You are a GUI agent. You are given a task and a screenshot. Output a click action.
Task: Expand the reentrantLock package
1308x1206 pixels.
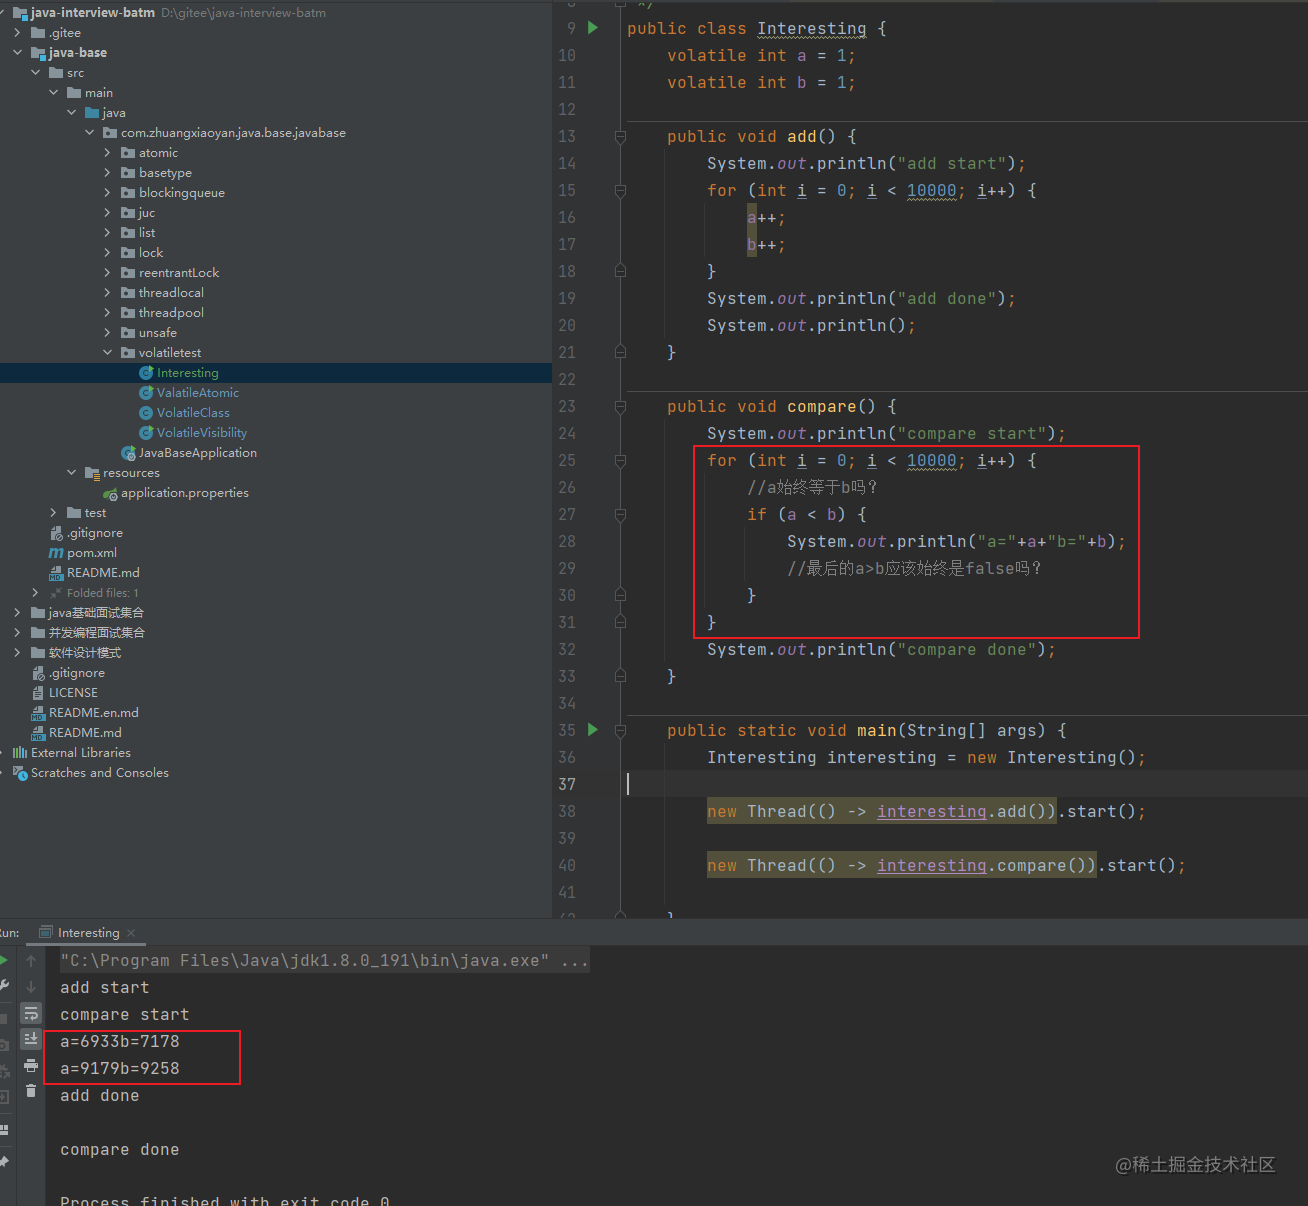coord(107,273)
